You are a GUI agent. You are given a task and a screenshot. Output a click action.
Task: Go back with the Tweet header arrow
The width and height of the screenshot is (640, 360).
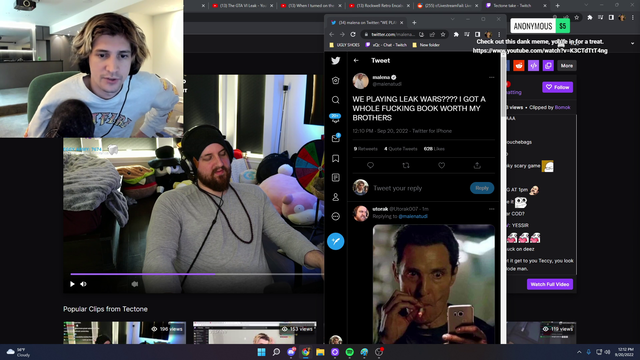click(356, 60)
